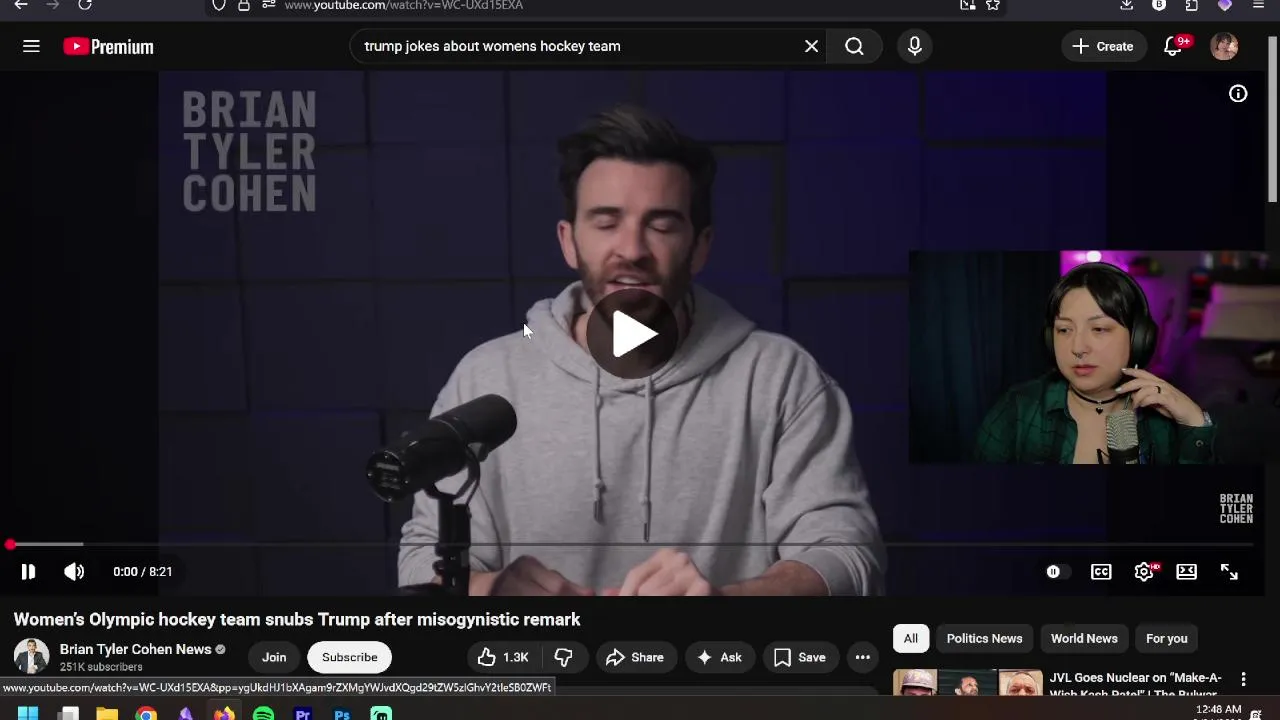
Task: Seek on the video progress bar
Action: [630, 545]
